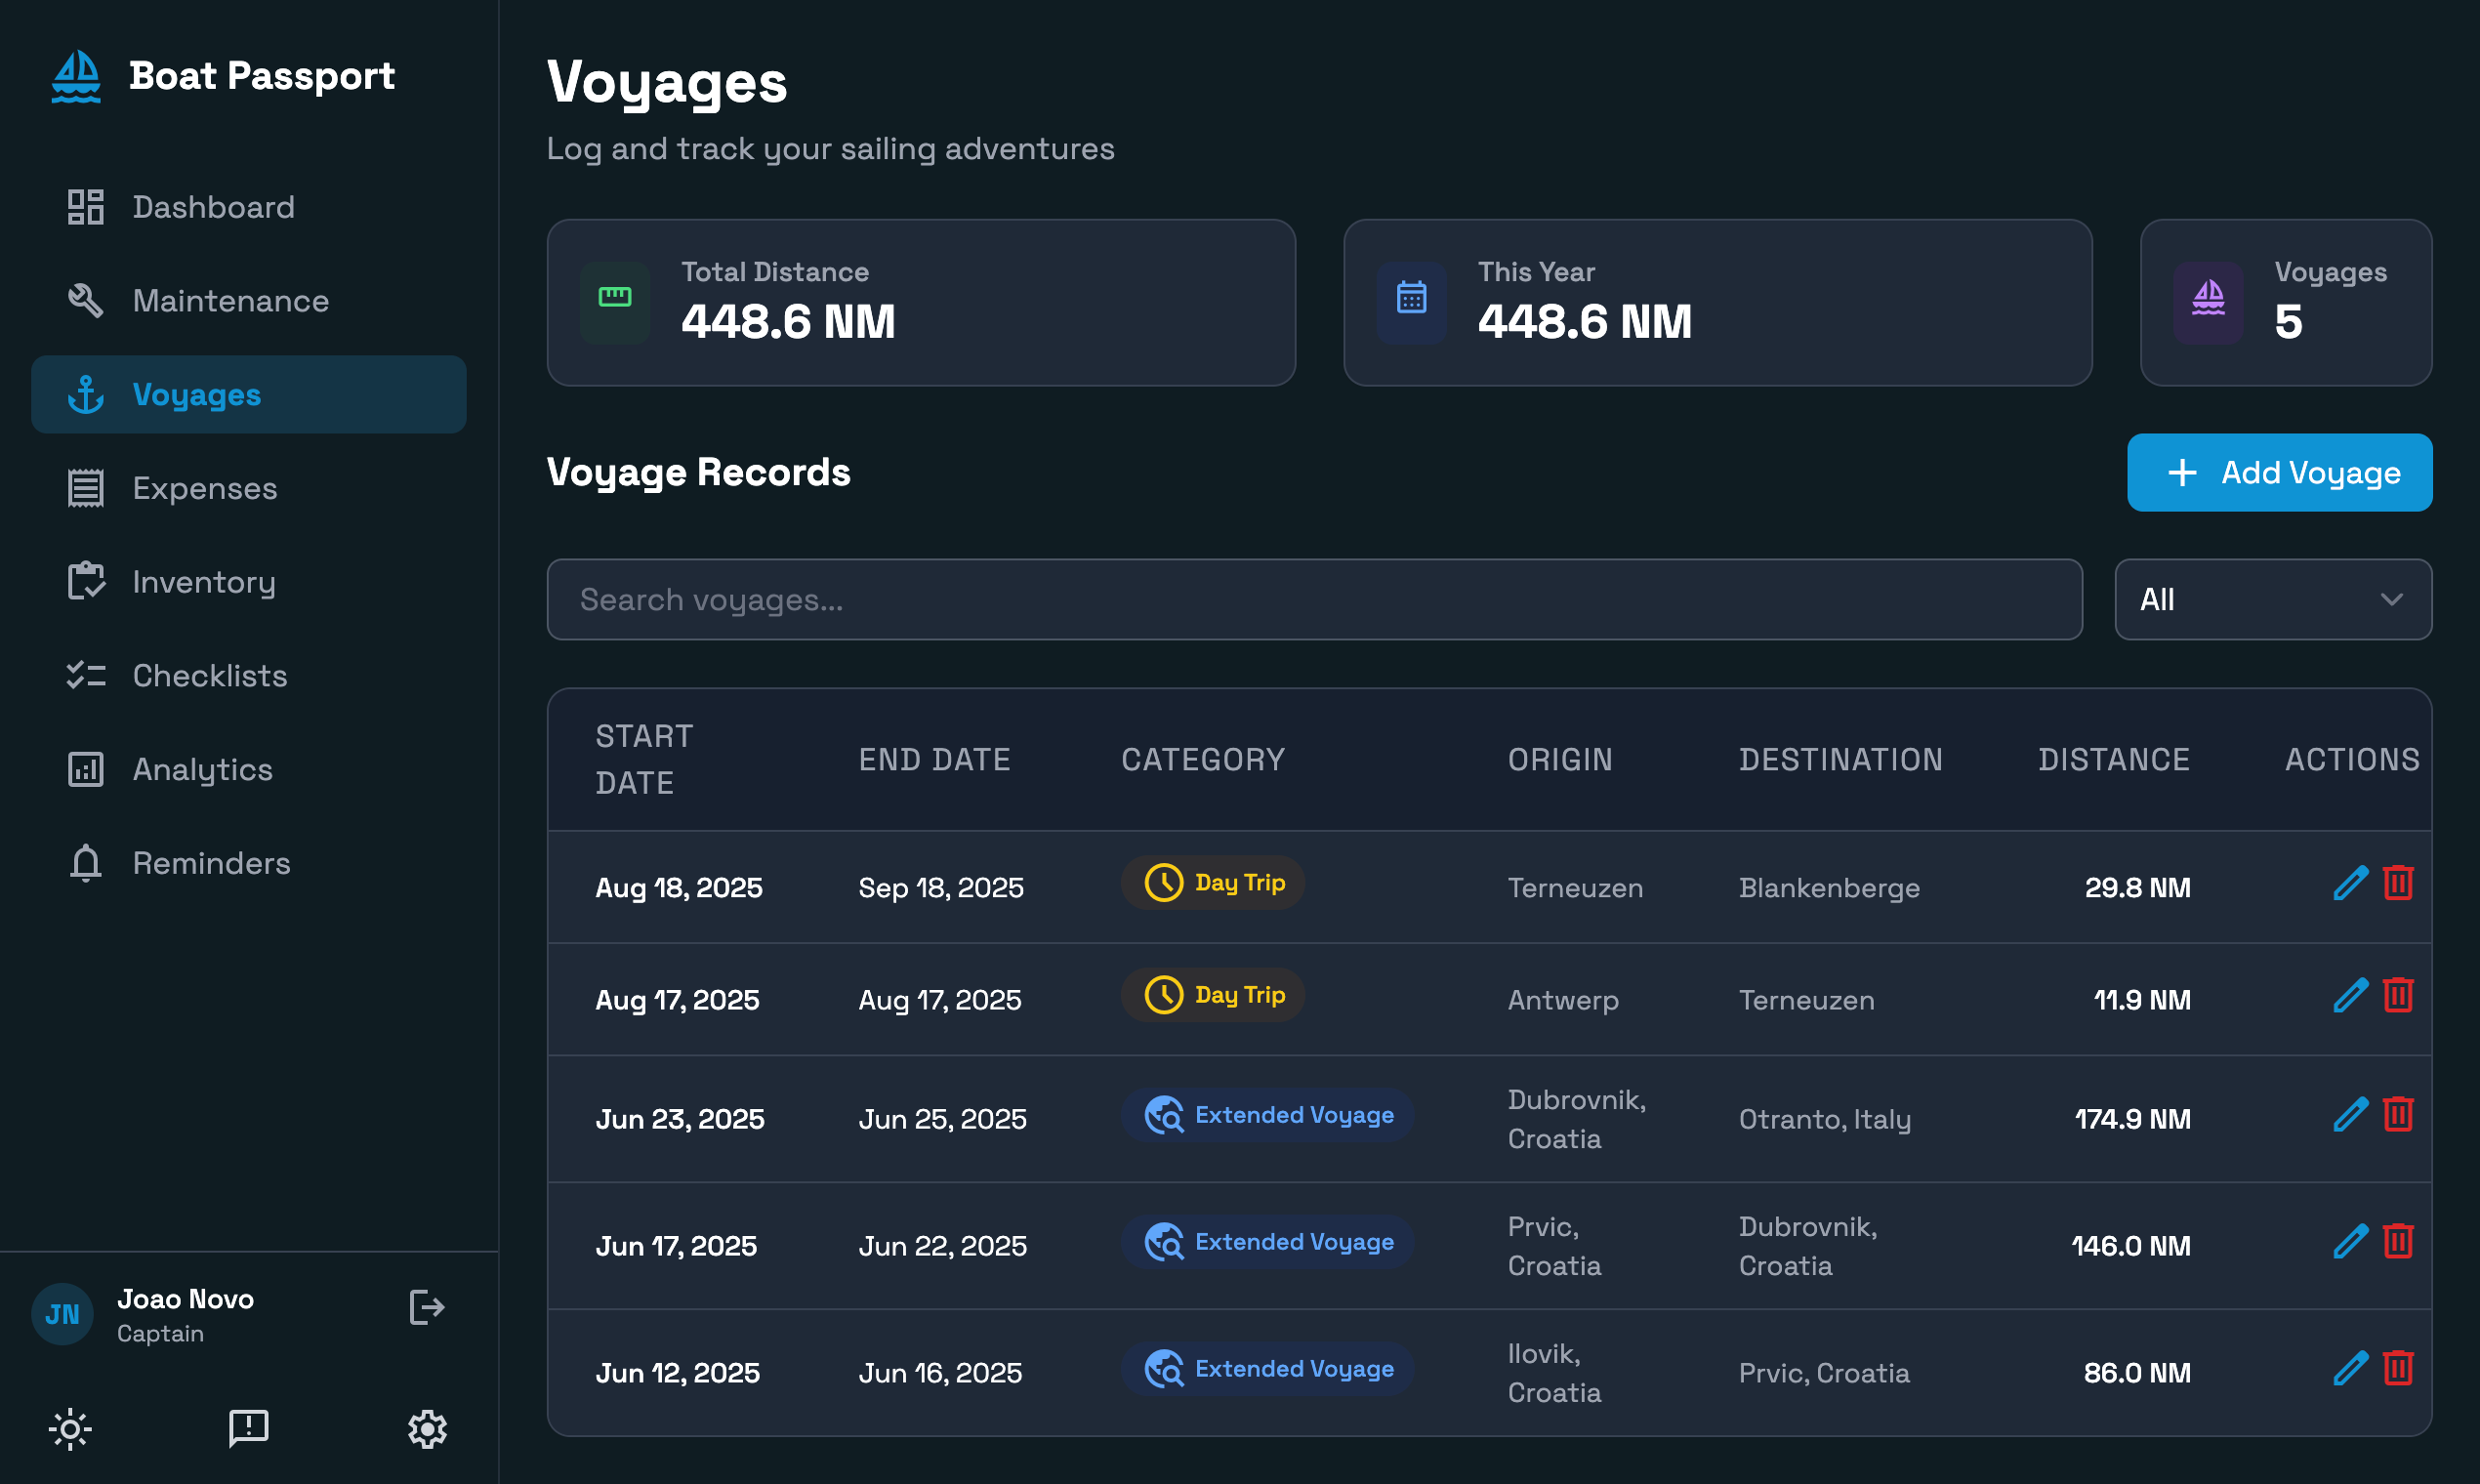2480x1484 pixels.
Task: Delete the Jun 12, 2025 voyage
Action: point(2398,1368)
